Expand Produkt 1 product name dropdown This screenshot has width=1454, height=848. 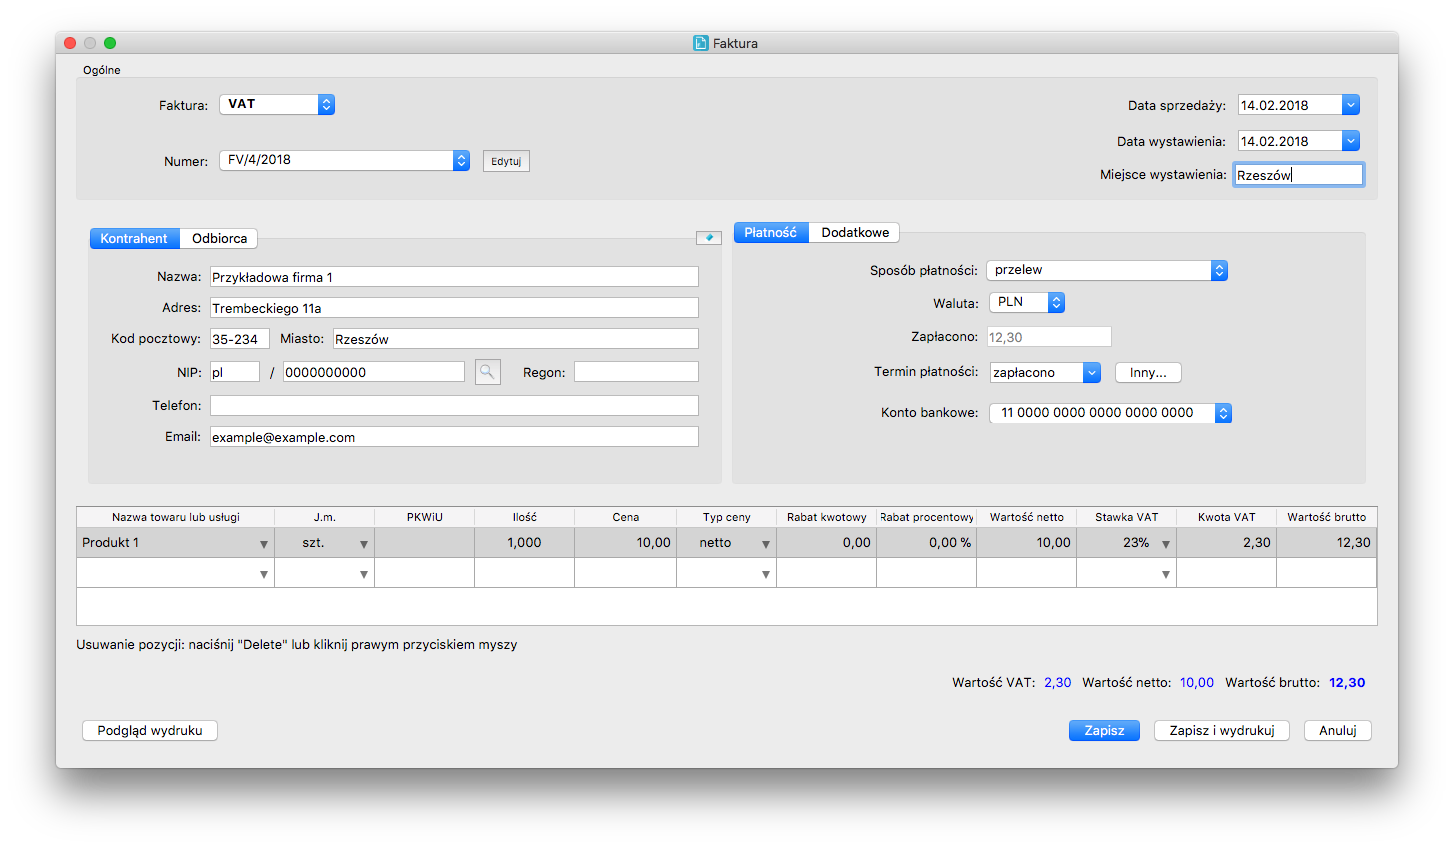click(x=264, y=544)
